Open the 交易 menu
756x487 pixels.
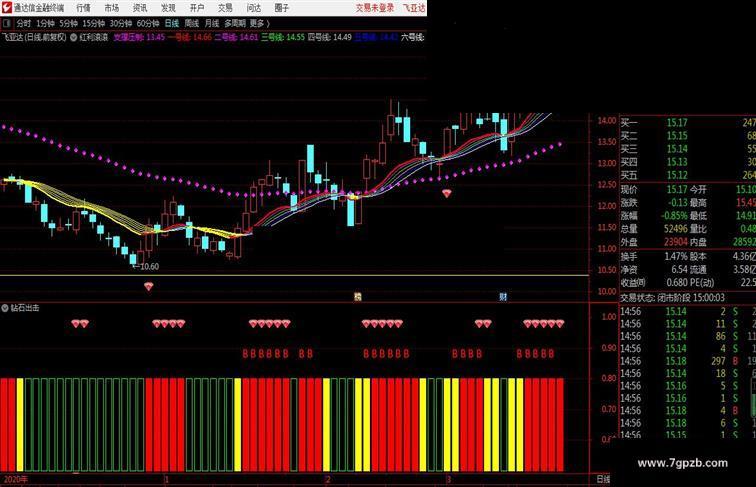point(225,8)
